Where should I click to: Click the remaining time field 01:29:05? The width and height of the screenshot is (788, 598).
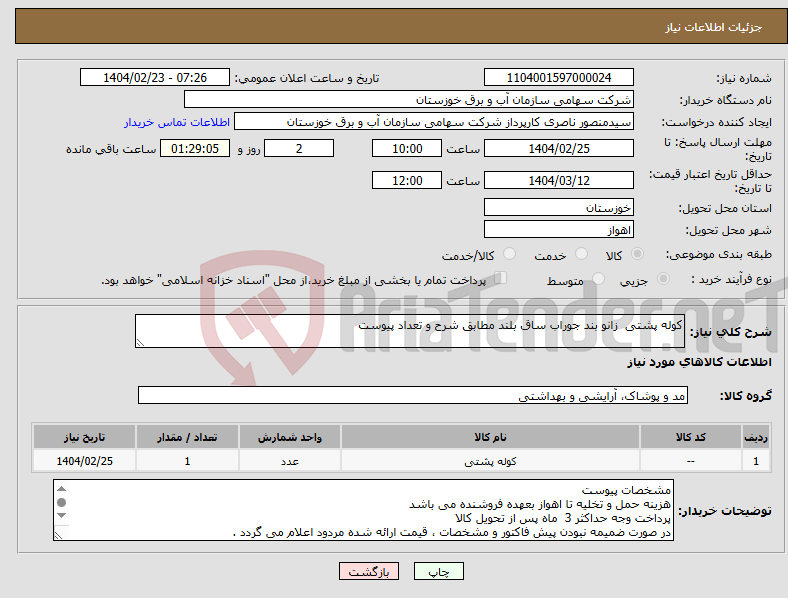point(195,148)
